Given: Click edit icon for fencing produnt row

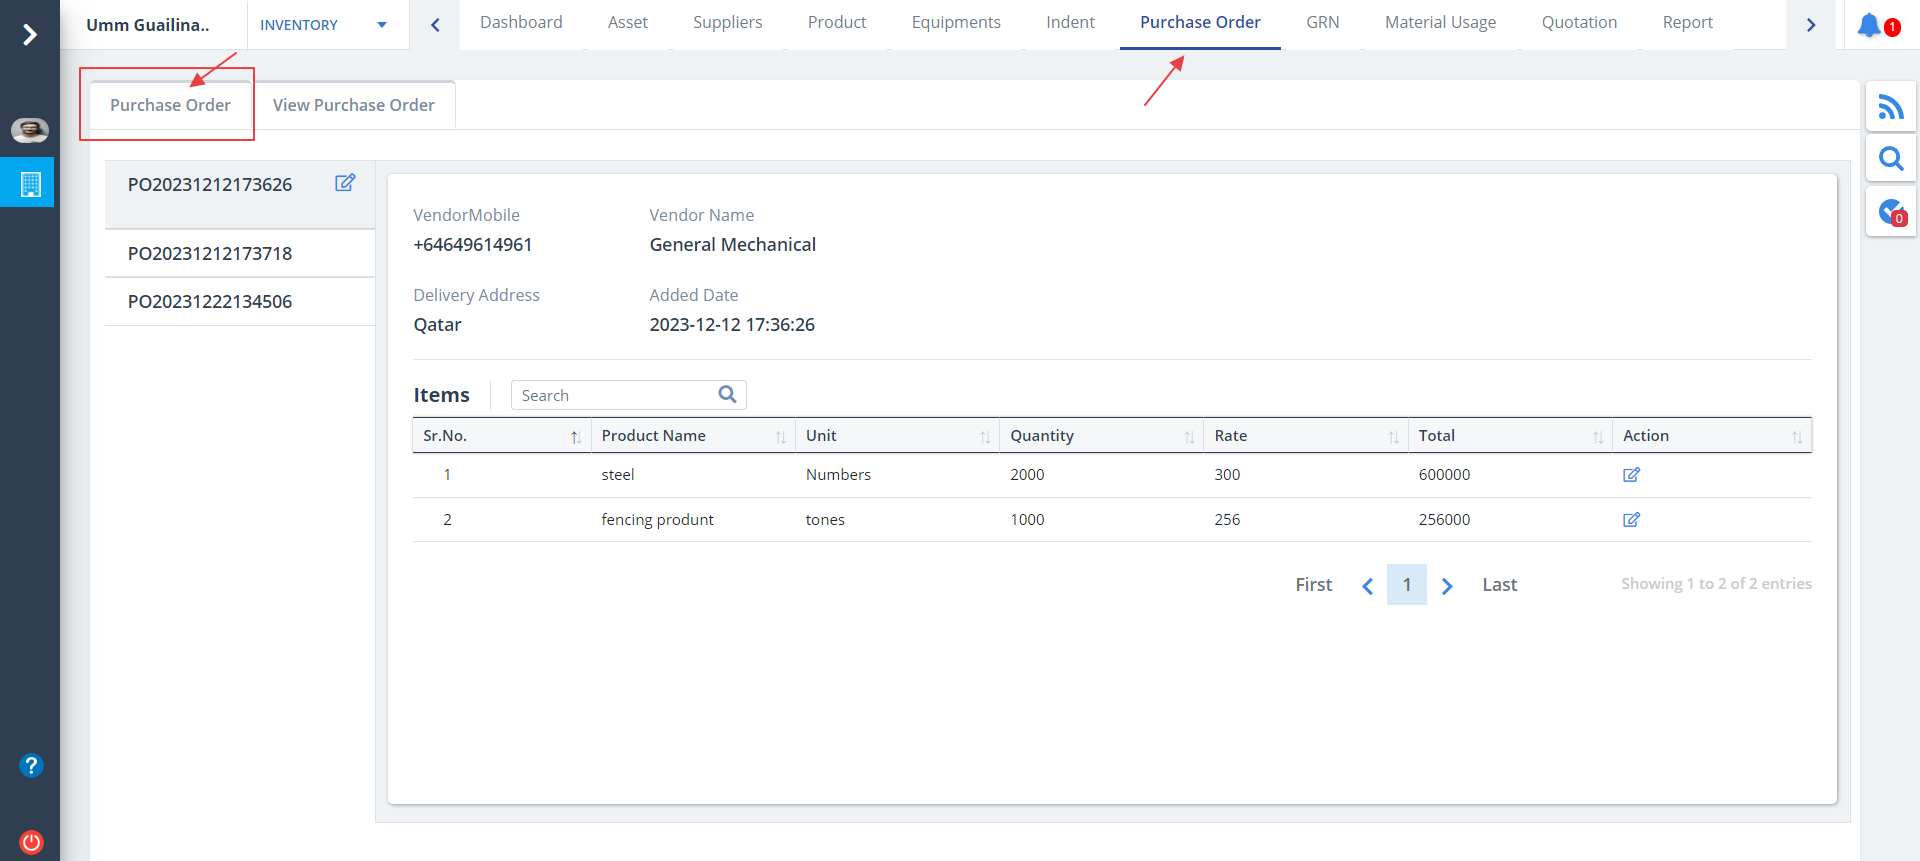Looking at the screenshot, I should coord(1631,520).
